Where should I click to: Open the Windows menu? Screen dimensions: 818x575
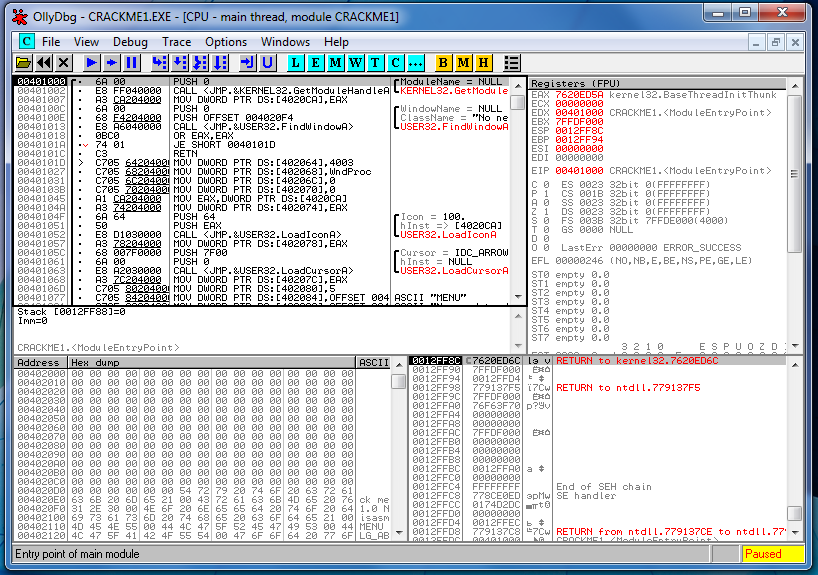point(285,42)
